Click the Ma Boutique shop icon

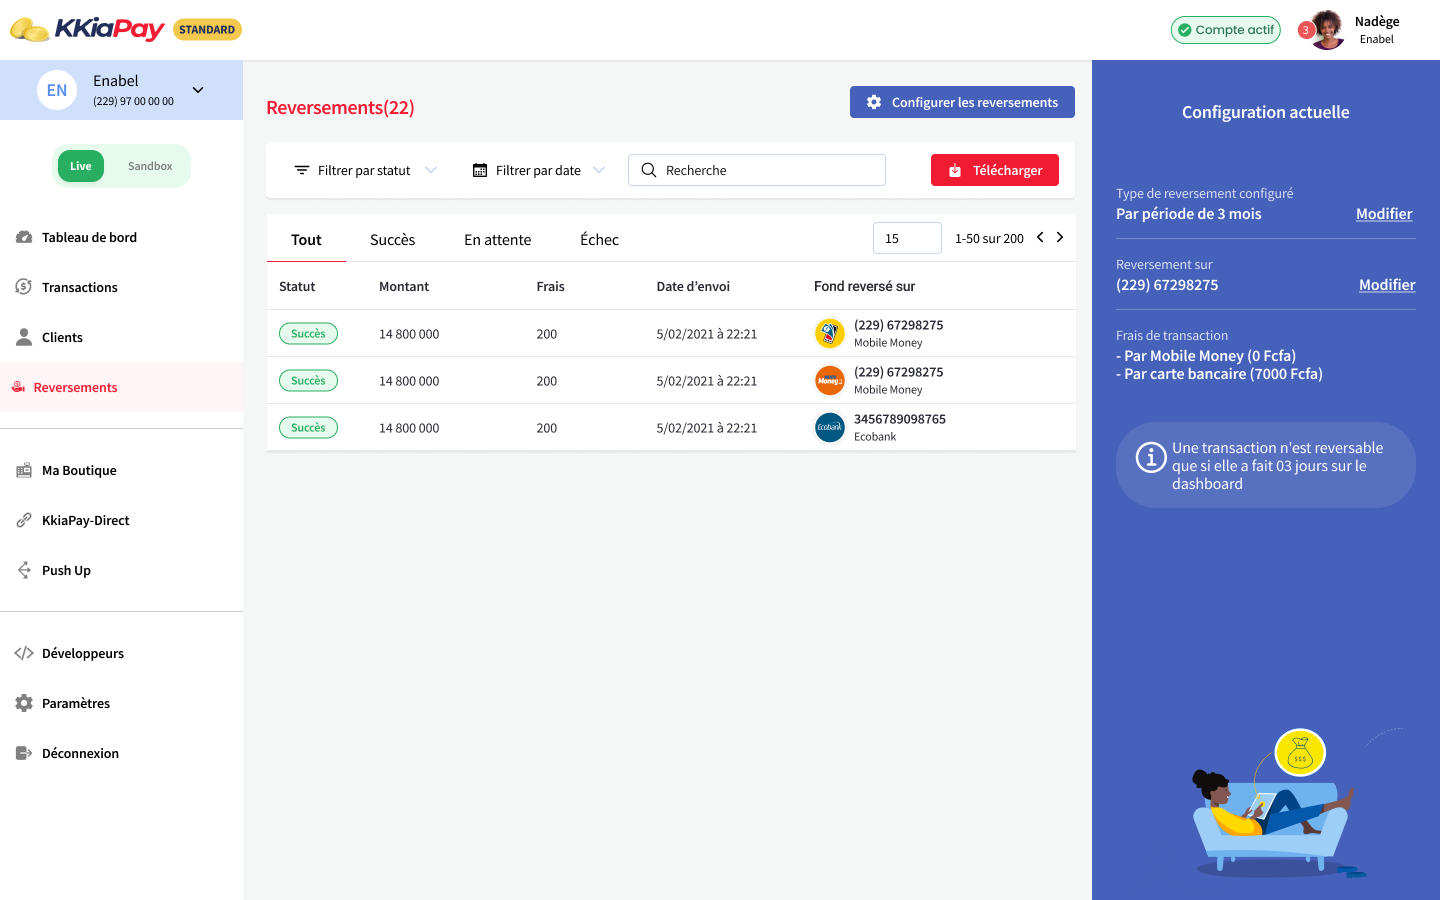(24, 470)
